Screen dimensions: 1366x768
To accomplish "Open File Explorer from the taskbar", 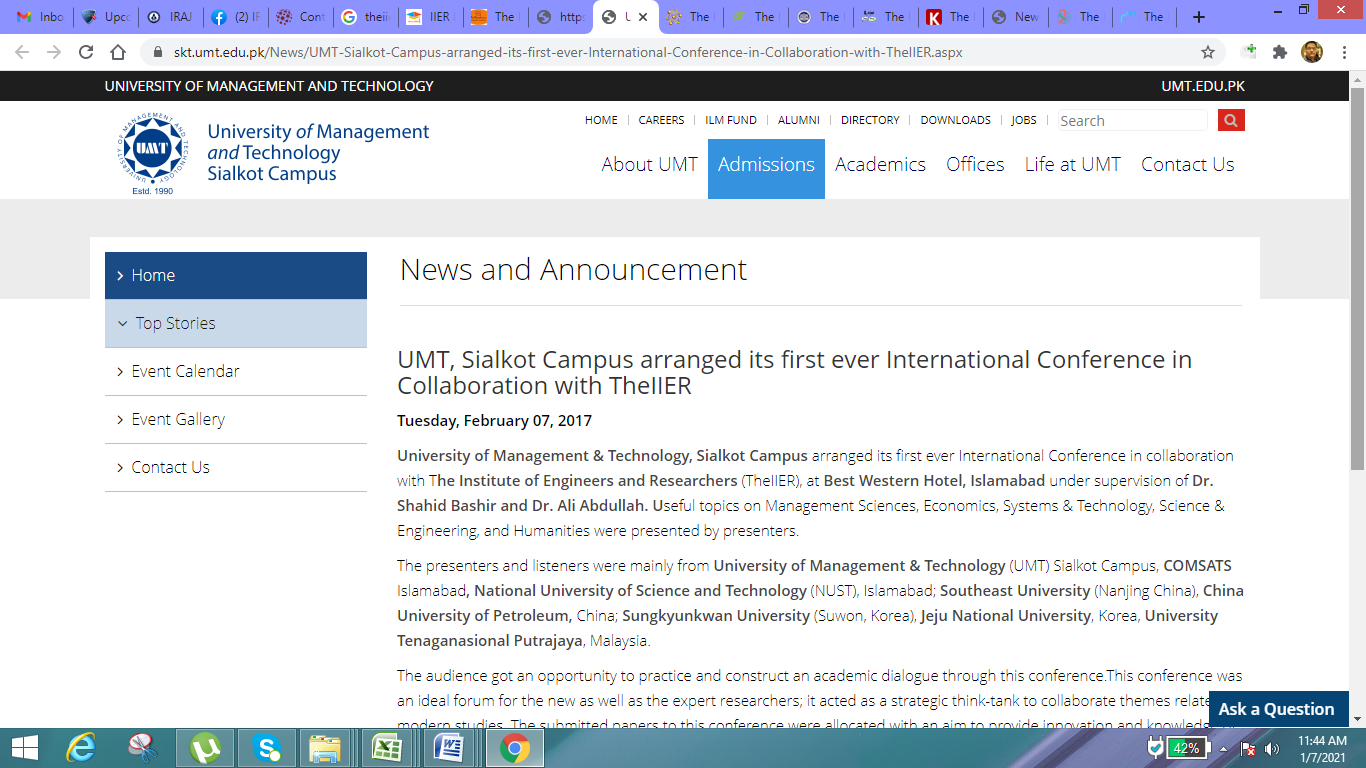I will pyautogui.click(x=325, y=747).
